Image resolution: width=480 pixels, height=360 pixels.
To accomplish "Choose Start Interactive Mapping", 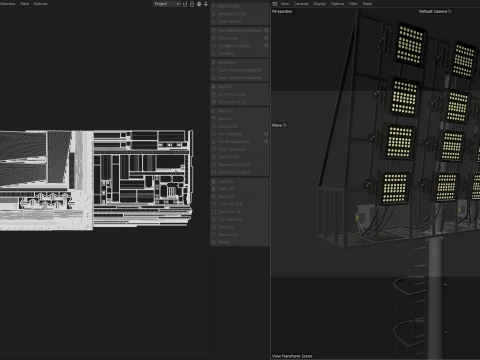I will click(240, 70).
